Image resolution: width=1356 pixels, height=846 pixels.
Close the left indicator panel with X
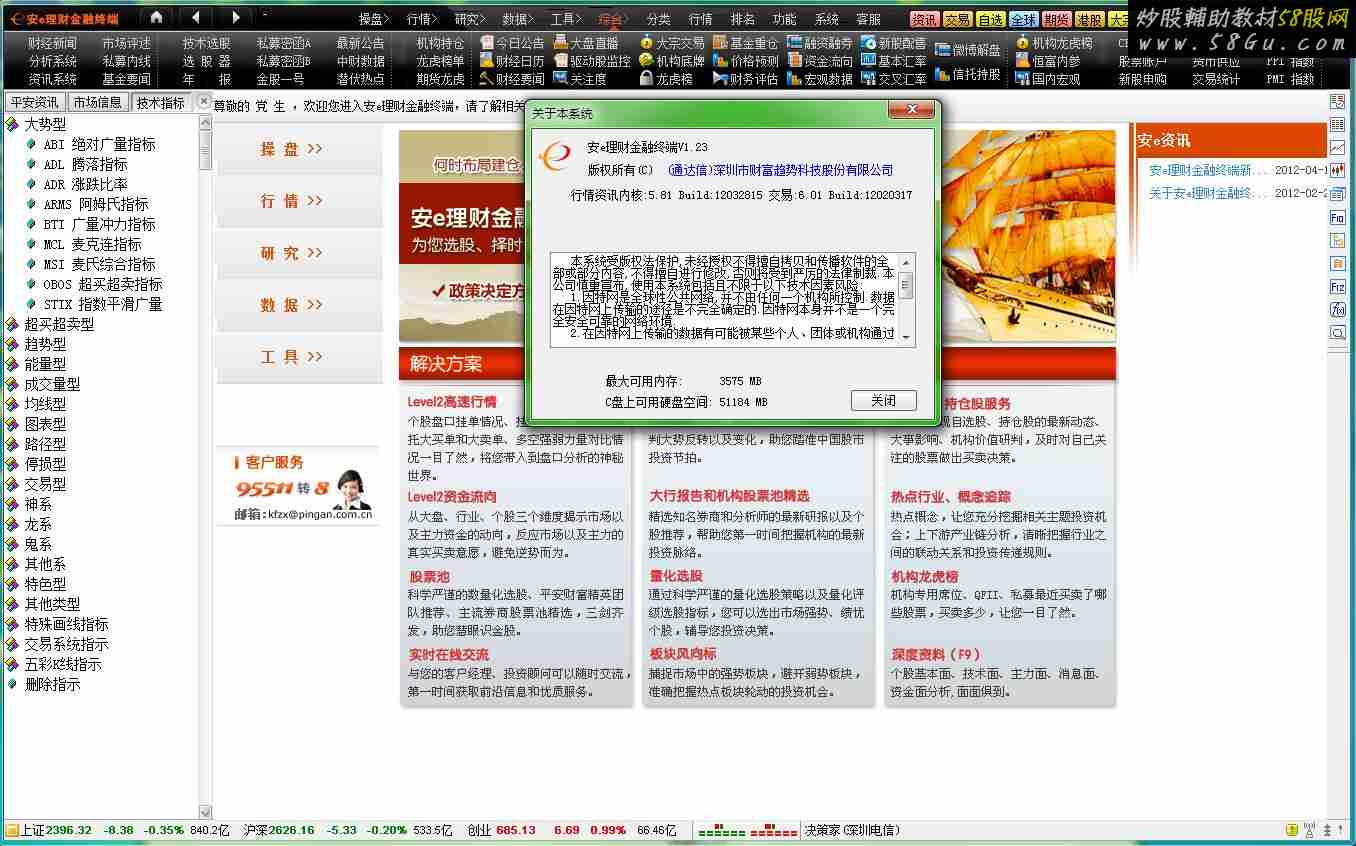coord(205,102)
